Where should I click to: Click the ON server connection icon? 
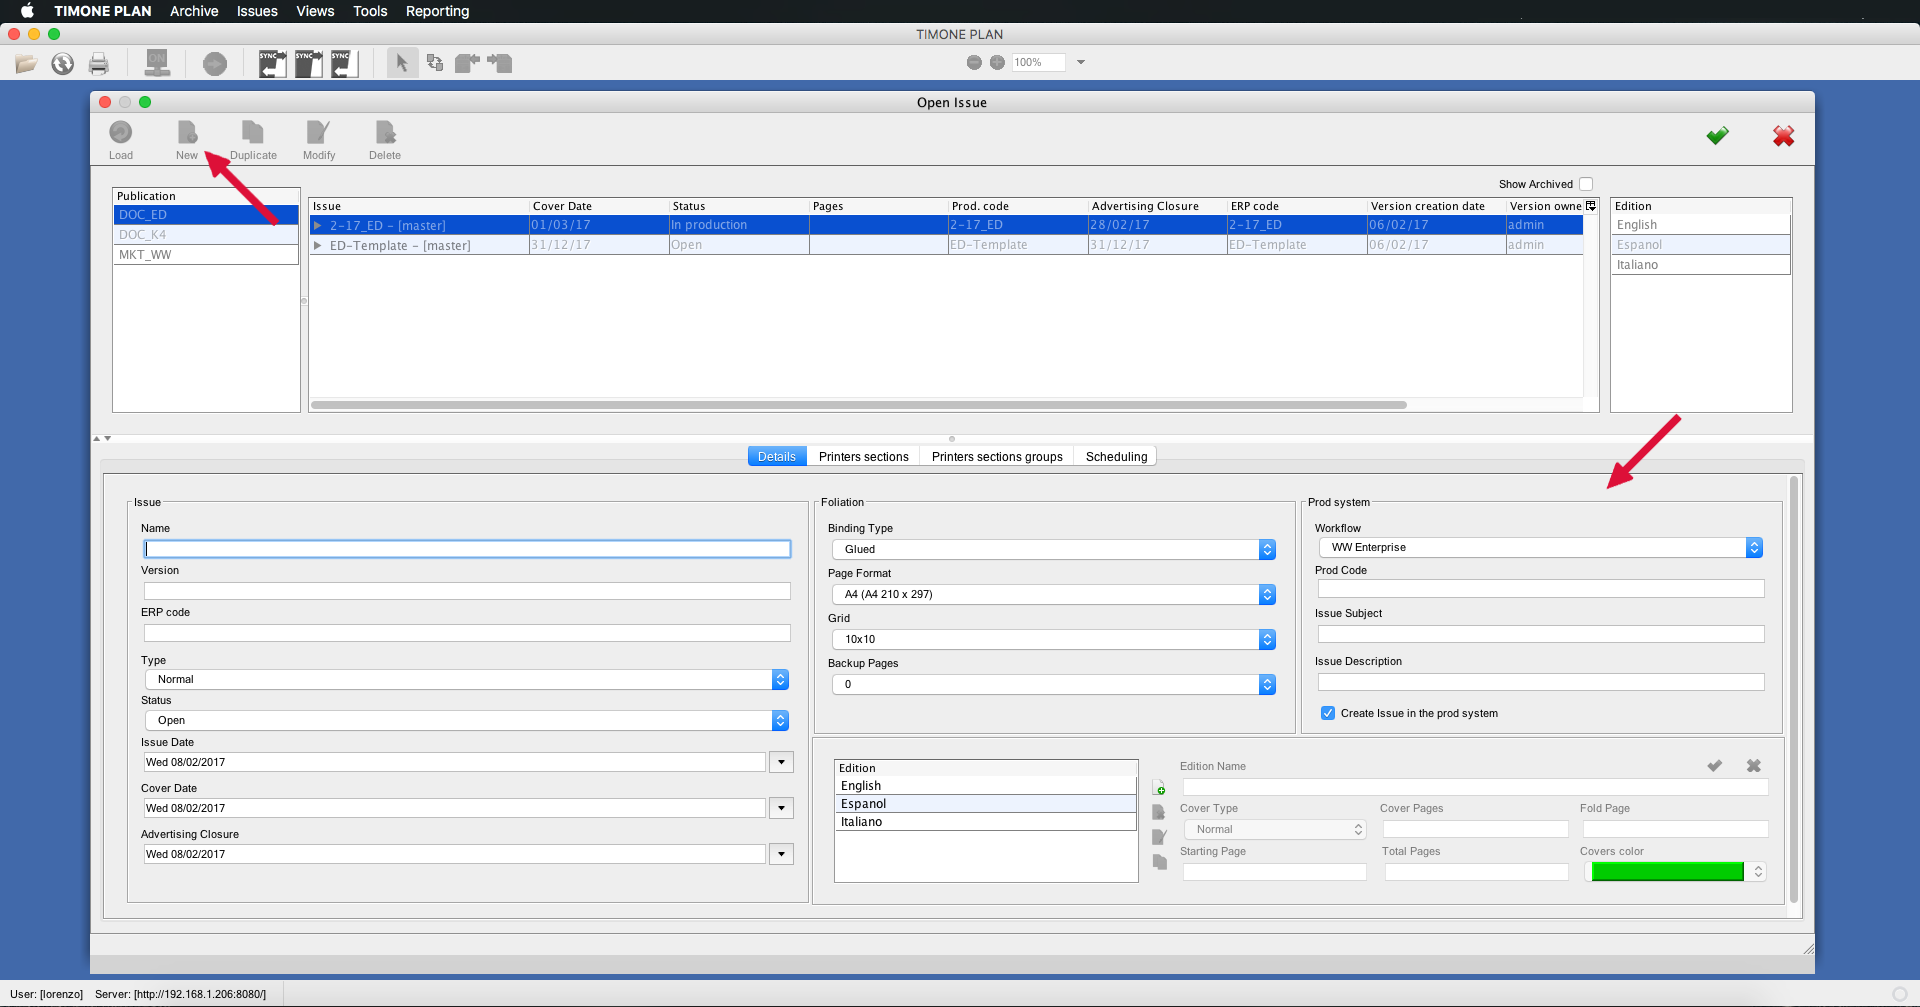point(157,63)
